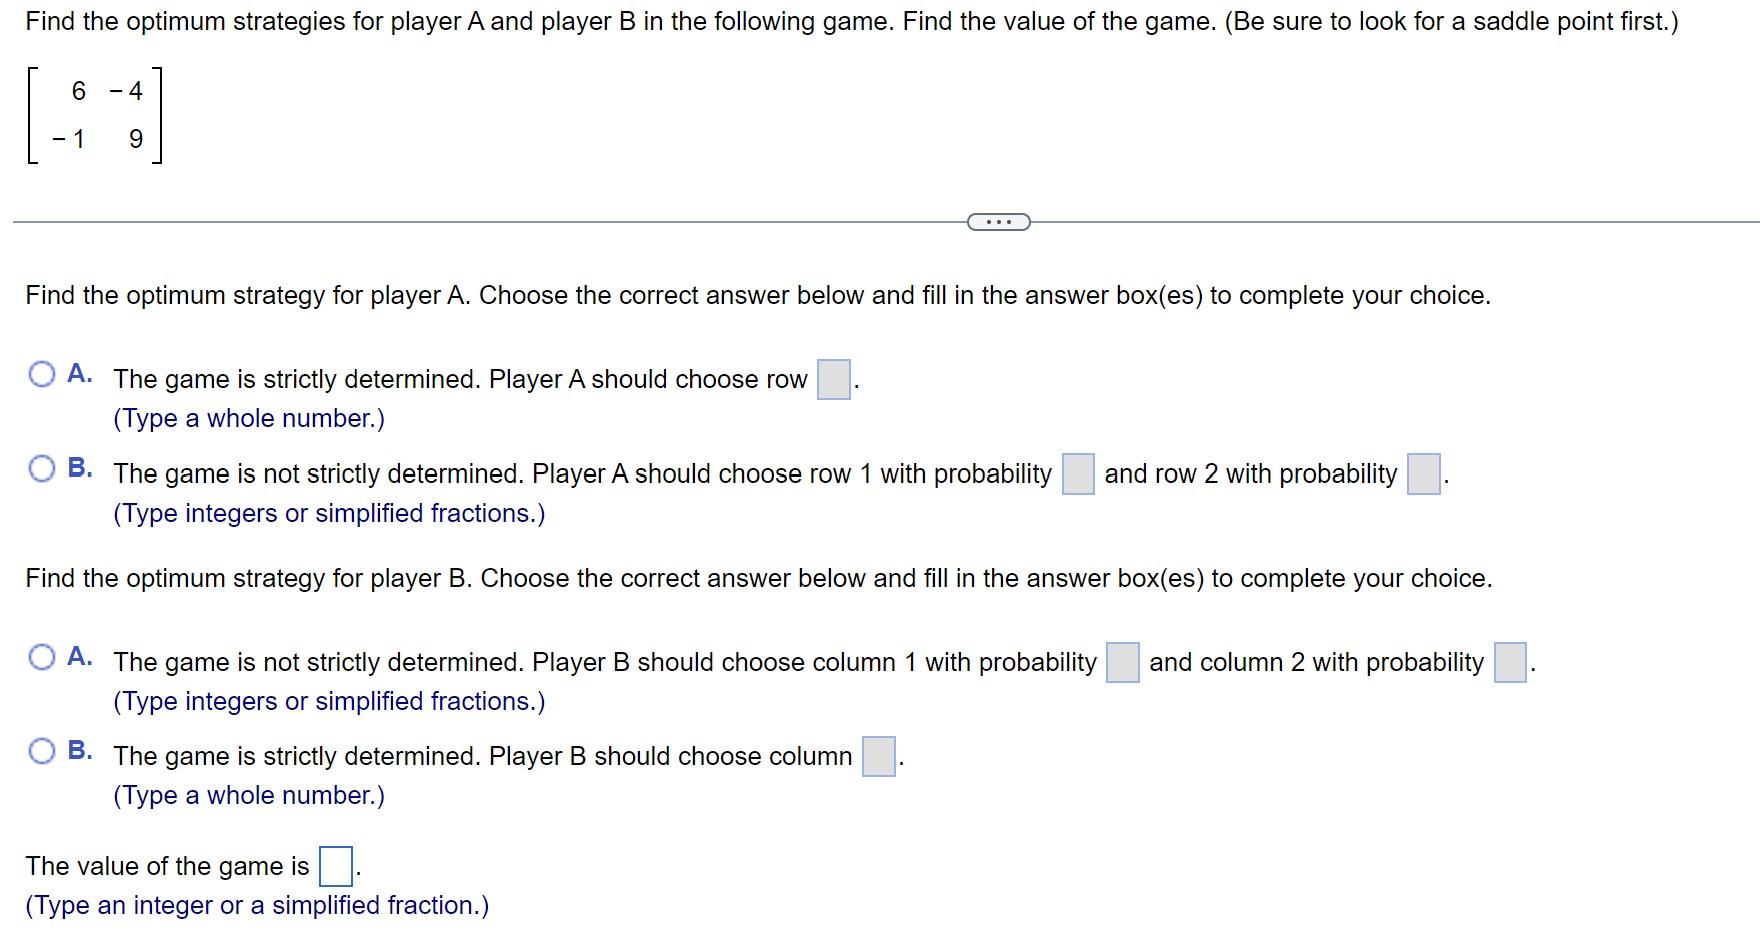Click the 'Type integers or simplified fractions' hint
The width and height of the screenshot is (1760, 948).
[x=329, y=513]
